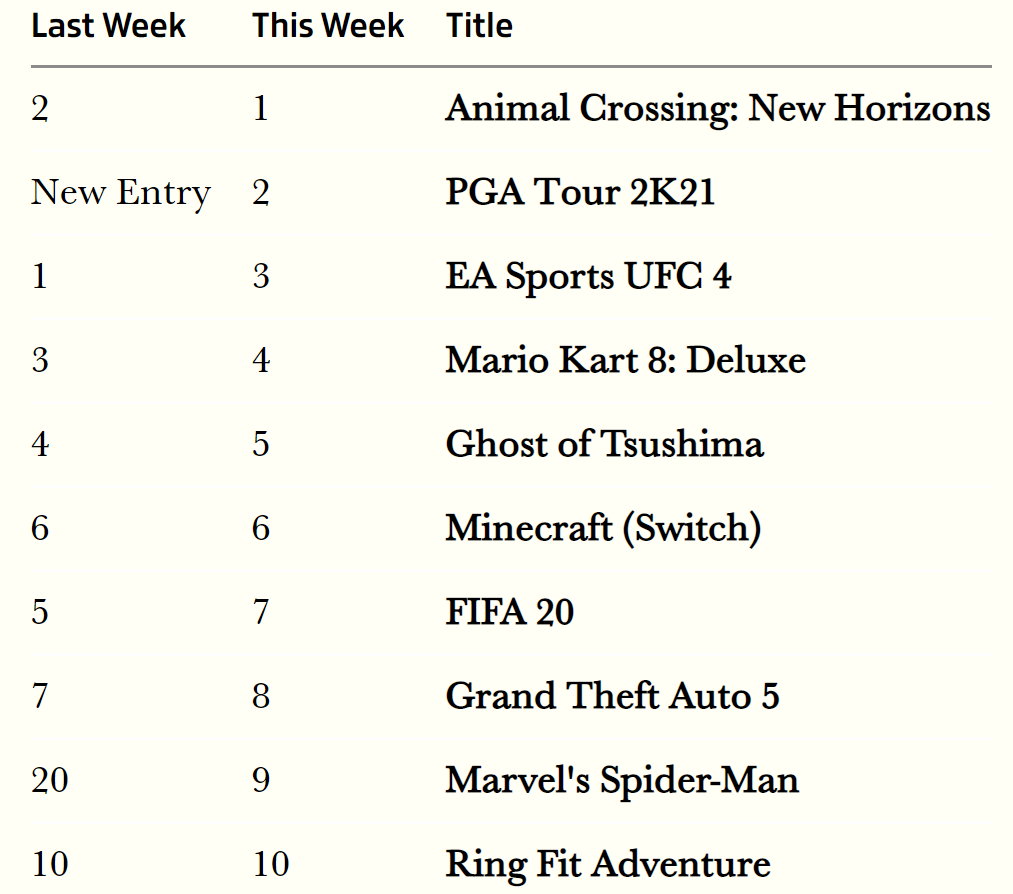
Task: Select Animal Crossing: New Horizons title
Action: [x=718, y=109]
